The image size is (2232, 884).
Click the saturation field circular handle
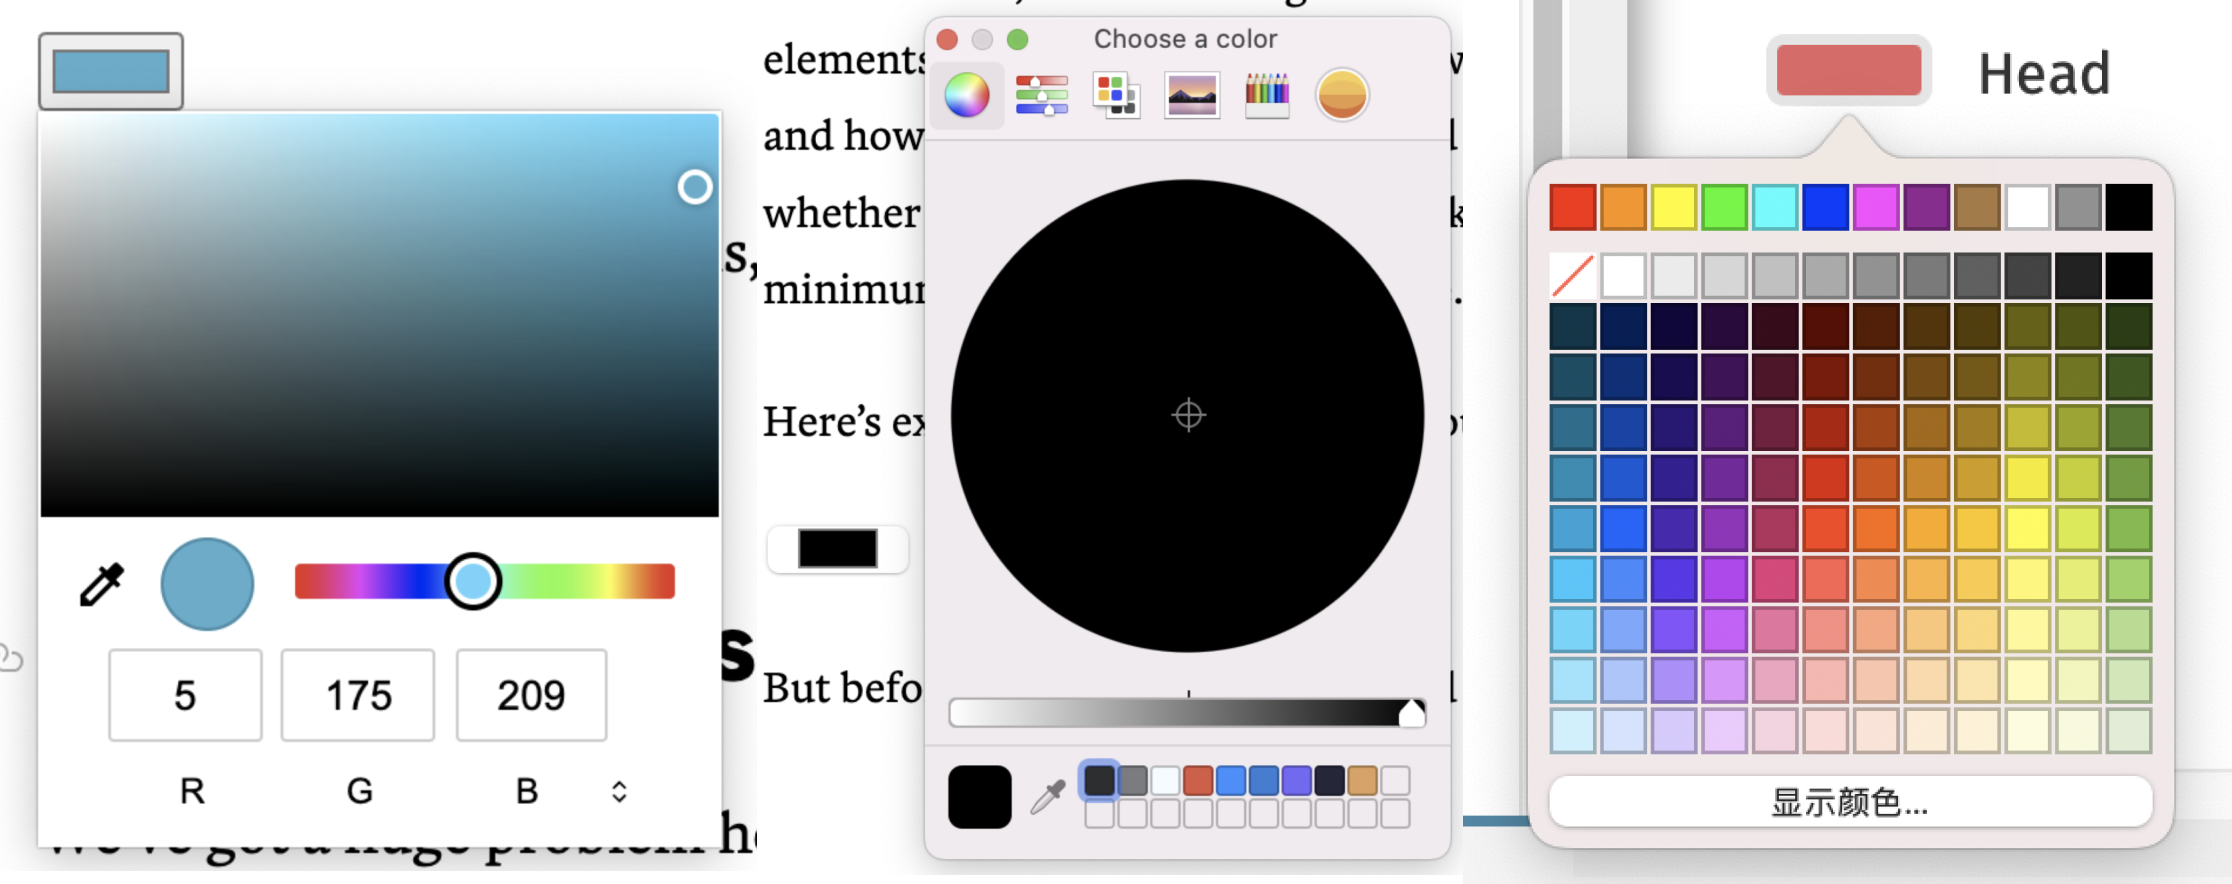coord(695,187)
